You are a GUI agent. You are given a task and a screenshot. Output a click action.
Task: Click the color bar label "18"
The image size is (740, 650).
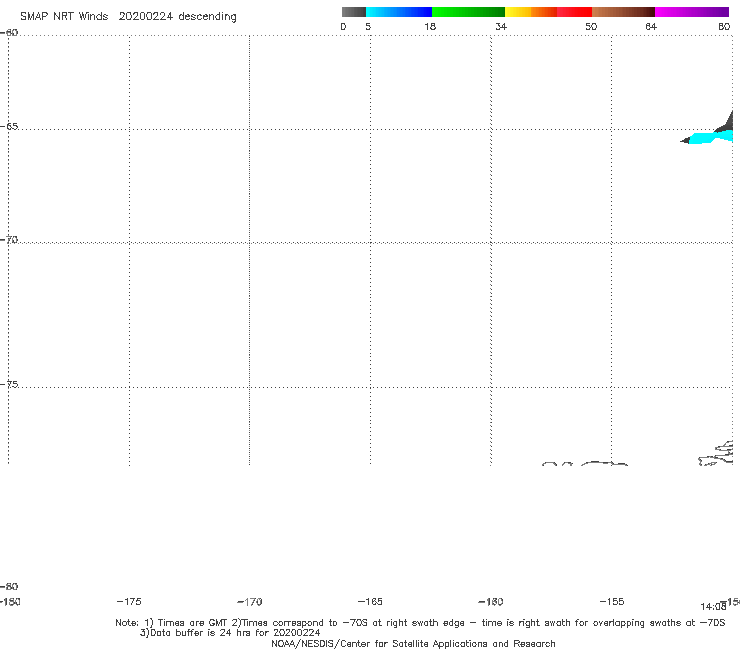(x=430, y=27)
